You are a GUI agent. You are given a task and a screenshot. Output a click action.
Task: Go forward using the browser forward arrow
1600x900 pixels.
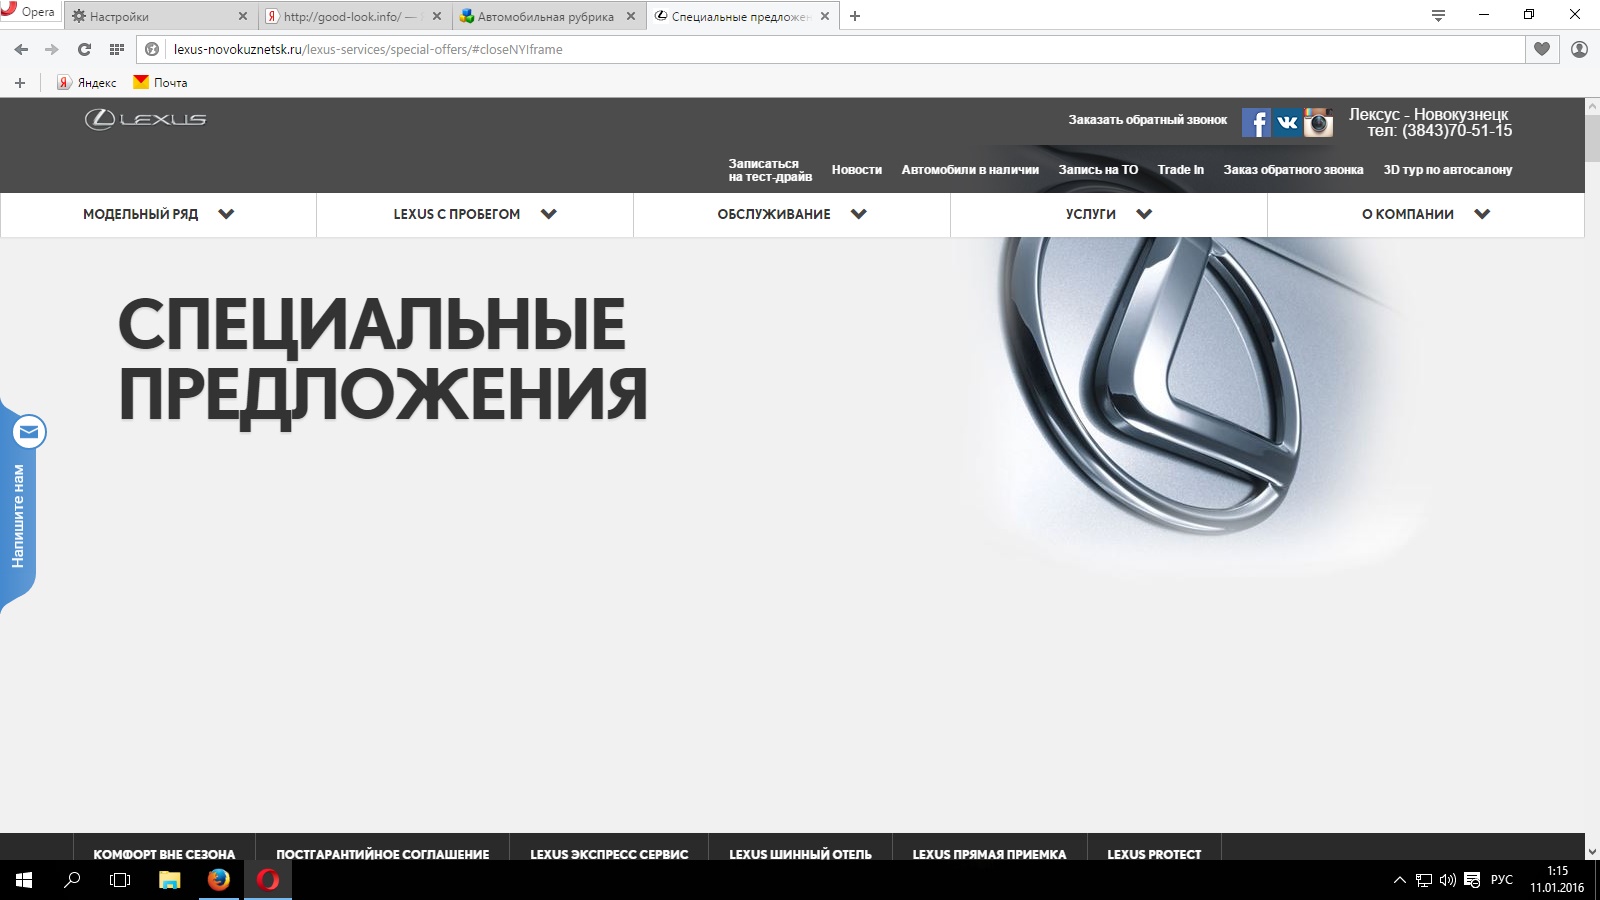52,49
